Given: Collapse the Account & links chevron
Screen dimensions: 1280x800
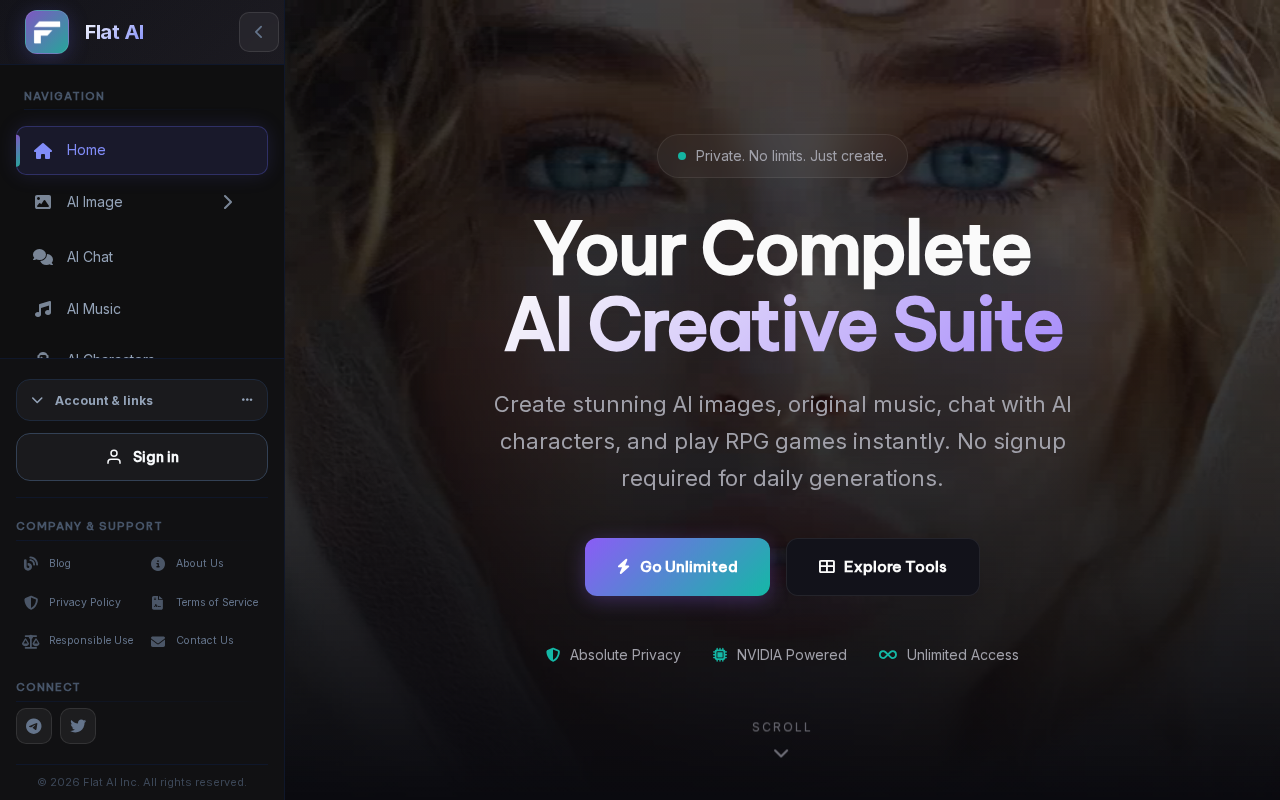Looking at the screenshot, I should pos(37,400).
